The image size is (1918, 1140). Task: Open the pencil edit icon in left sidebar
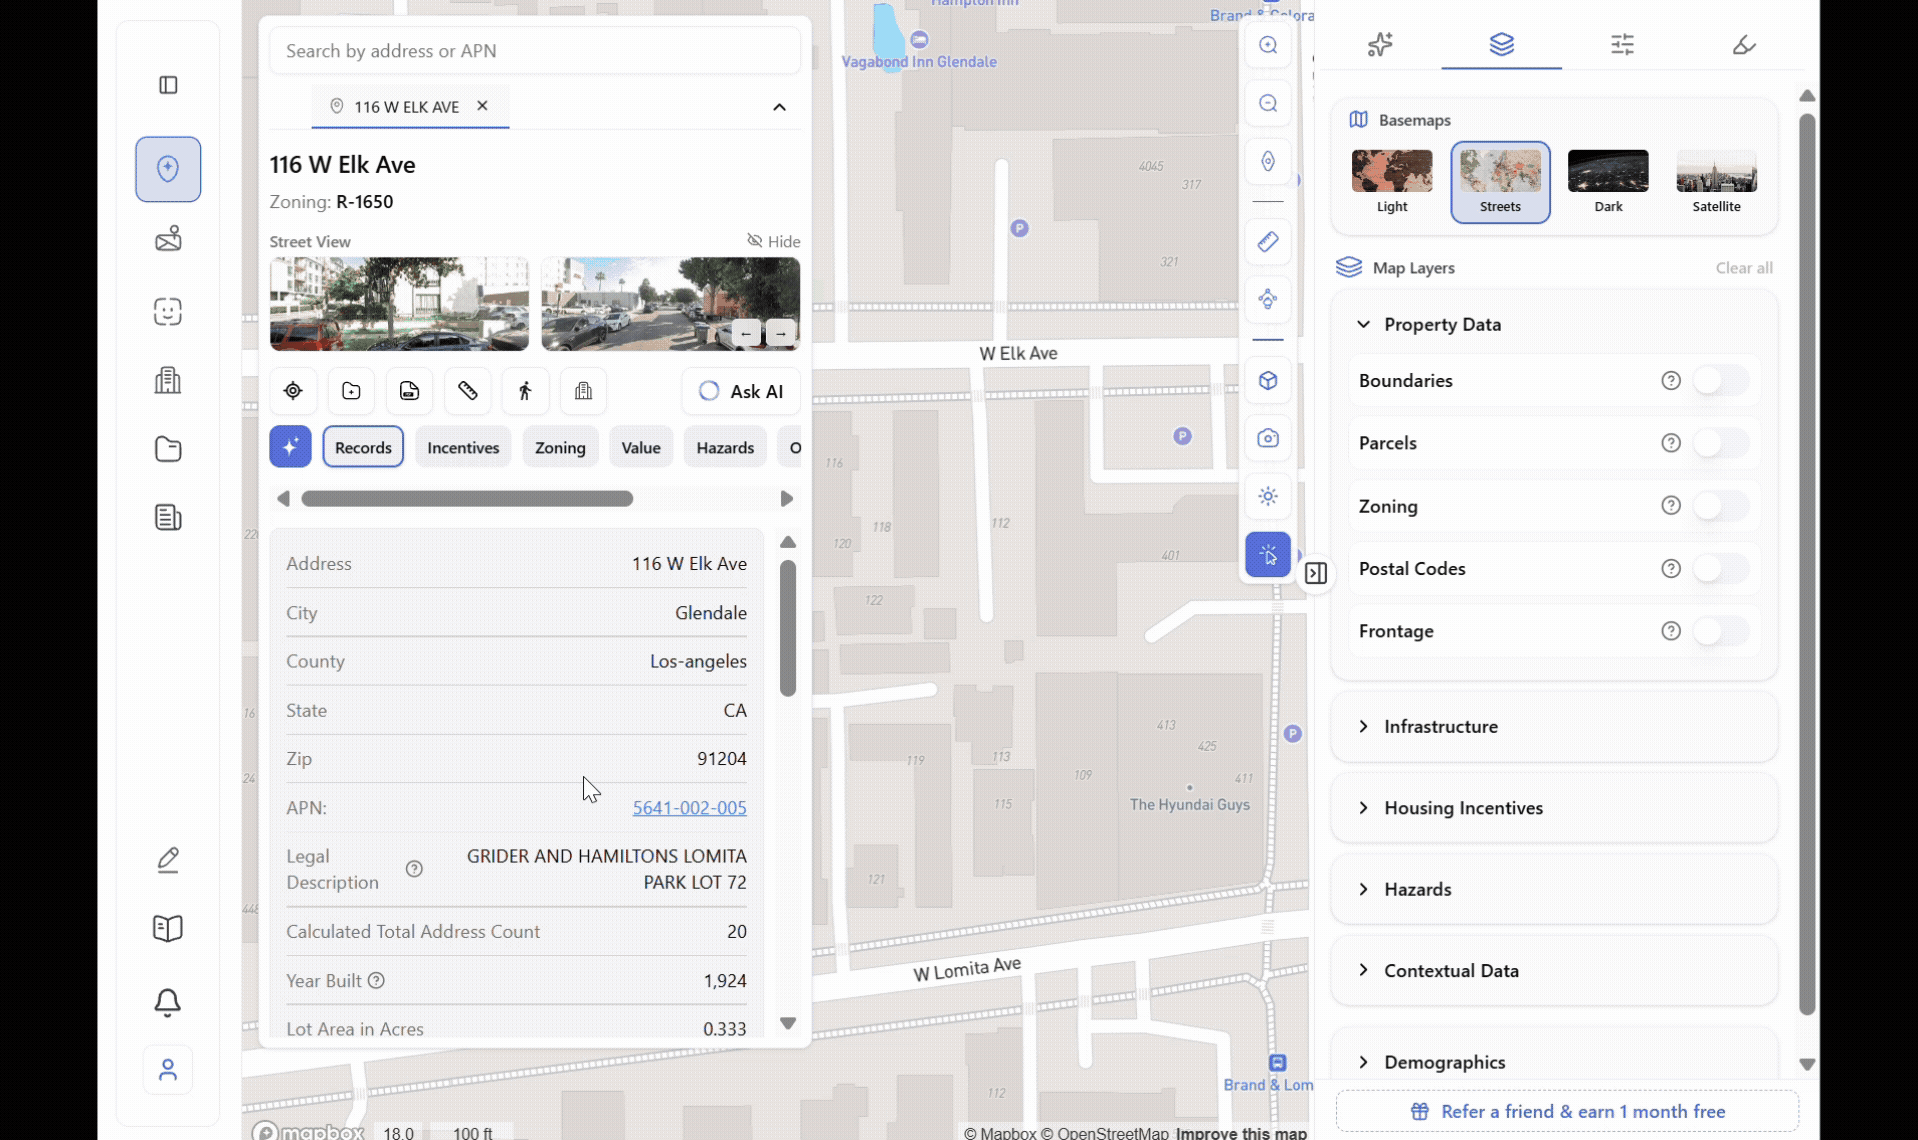168,860
